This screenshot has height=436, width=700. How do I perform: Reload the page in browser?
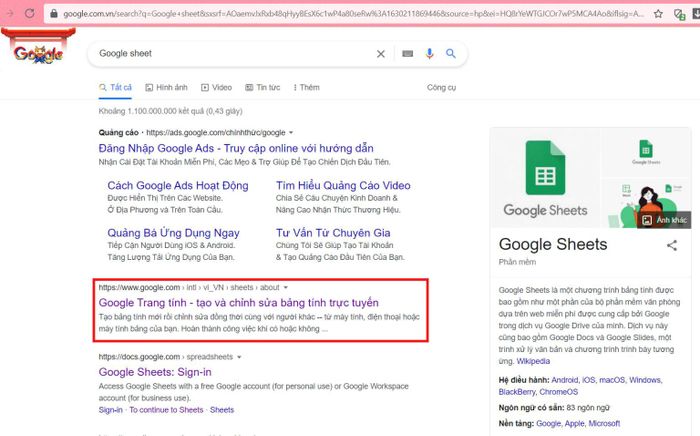[31, 15]
